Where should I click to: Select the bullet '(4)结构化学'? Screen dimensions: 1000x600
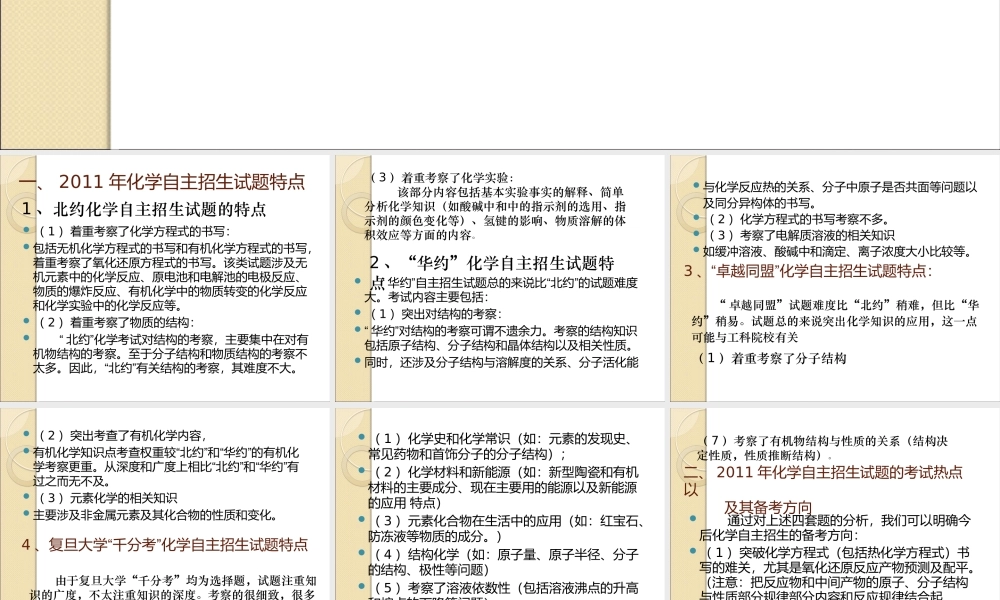point(503,562)
